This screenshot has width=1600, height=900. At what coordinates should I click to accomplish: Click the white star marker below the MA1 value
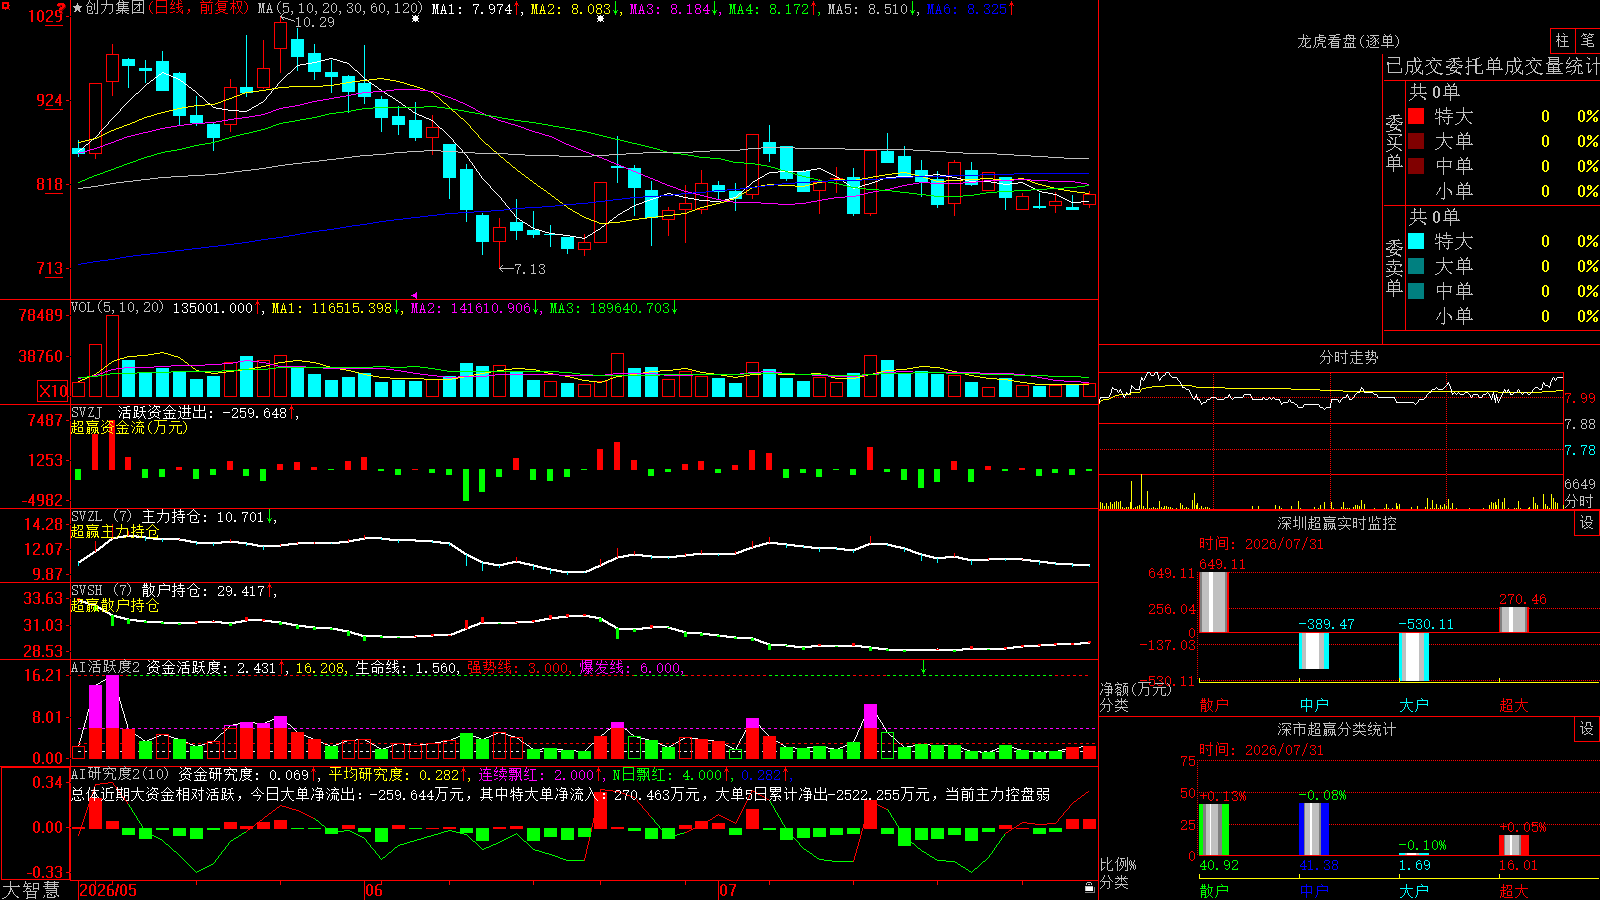[x=416, y=19]
